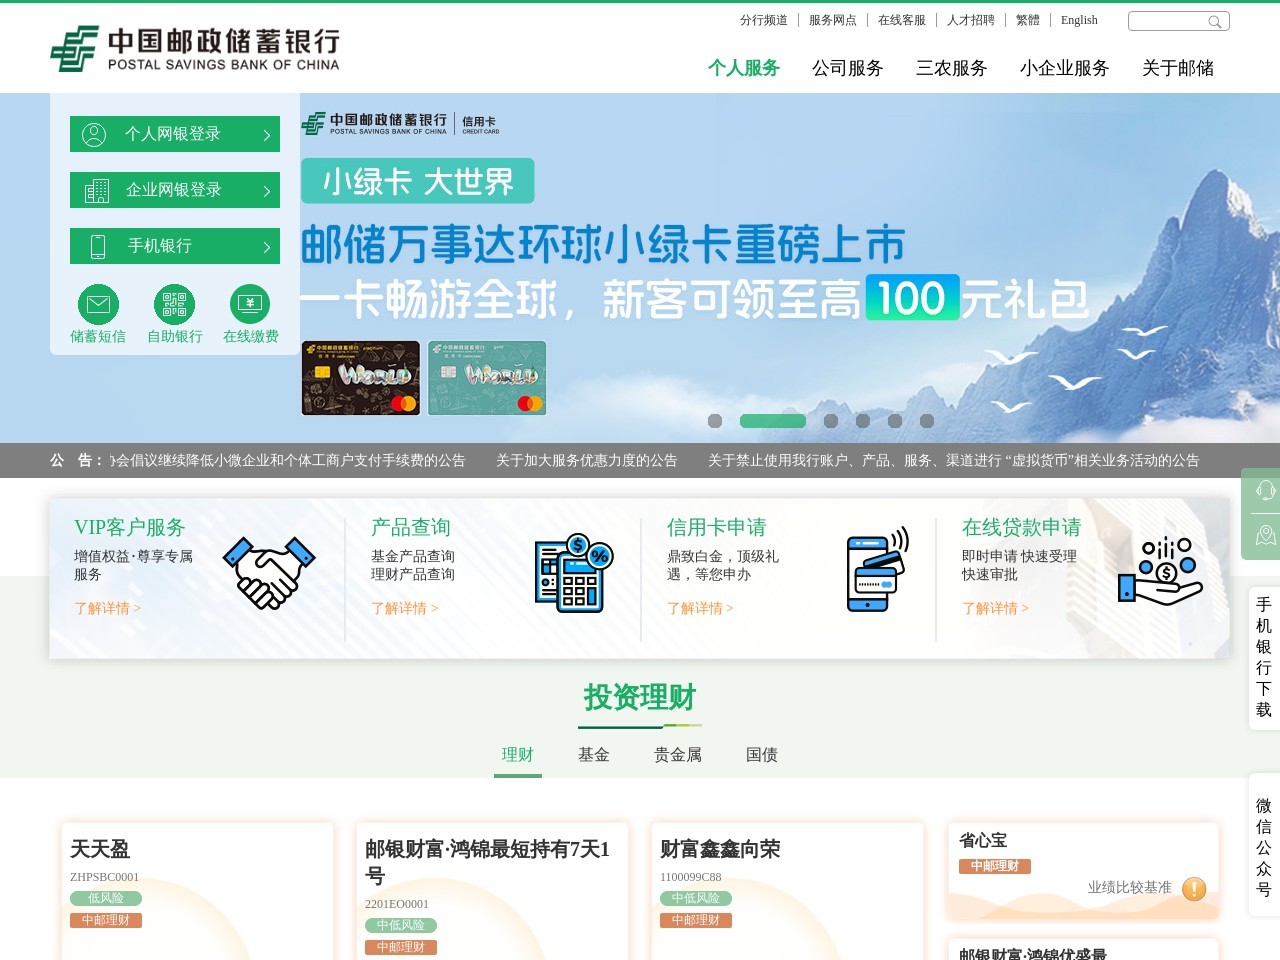Click the 手机银行 phone icon
Screen dimensions: 1280x960
point(97,245)
